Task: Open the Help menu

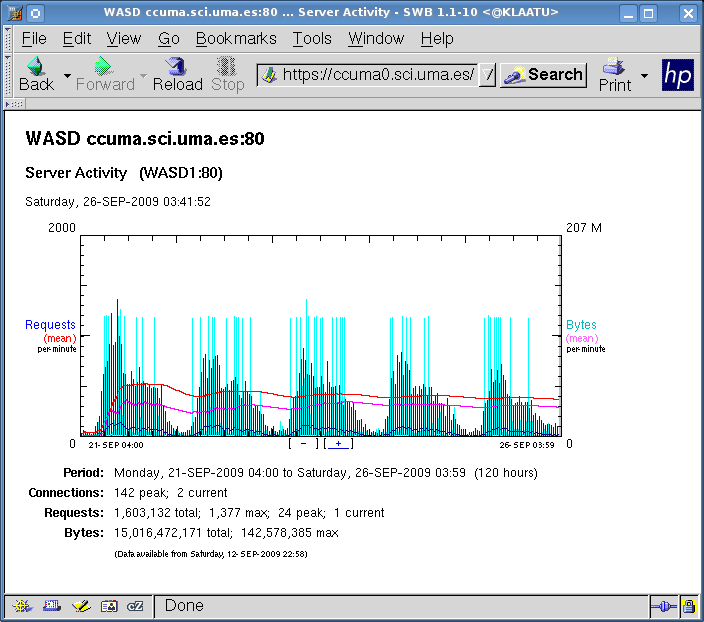Action: (x=437, y=39)
